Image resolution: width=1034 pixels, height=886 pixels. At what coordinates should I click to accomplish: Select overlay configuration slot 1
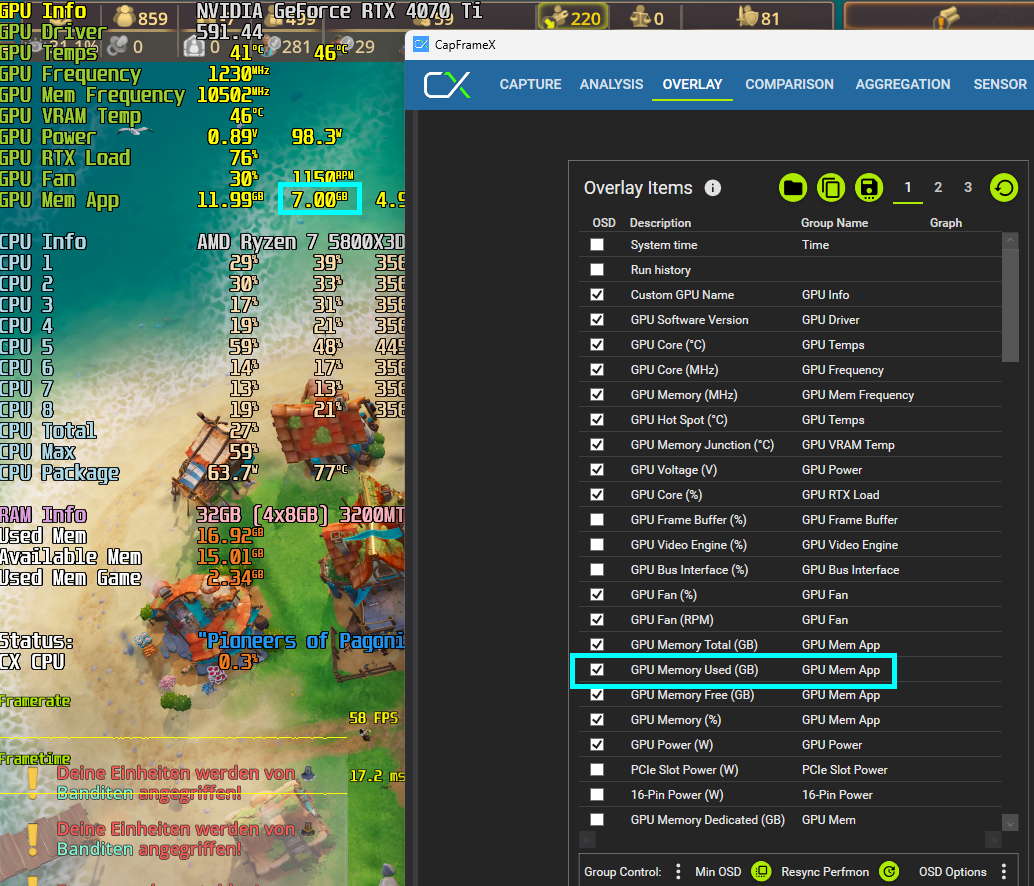pyautogui.click(x=907, y=187)
